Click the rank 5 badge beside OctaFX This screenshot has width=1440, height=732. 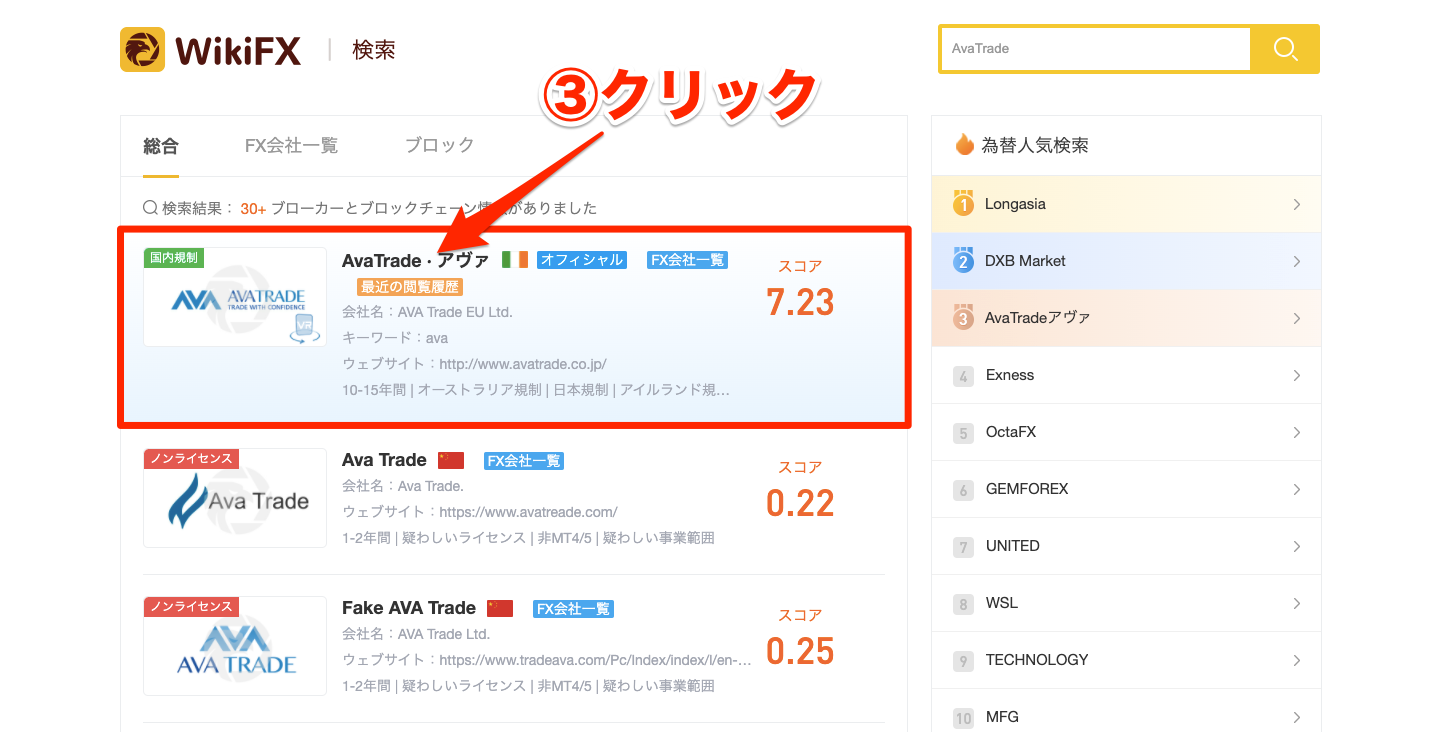[963, 433]
